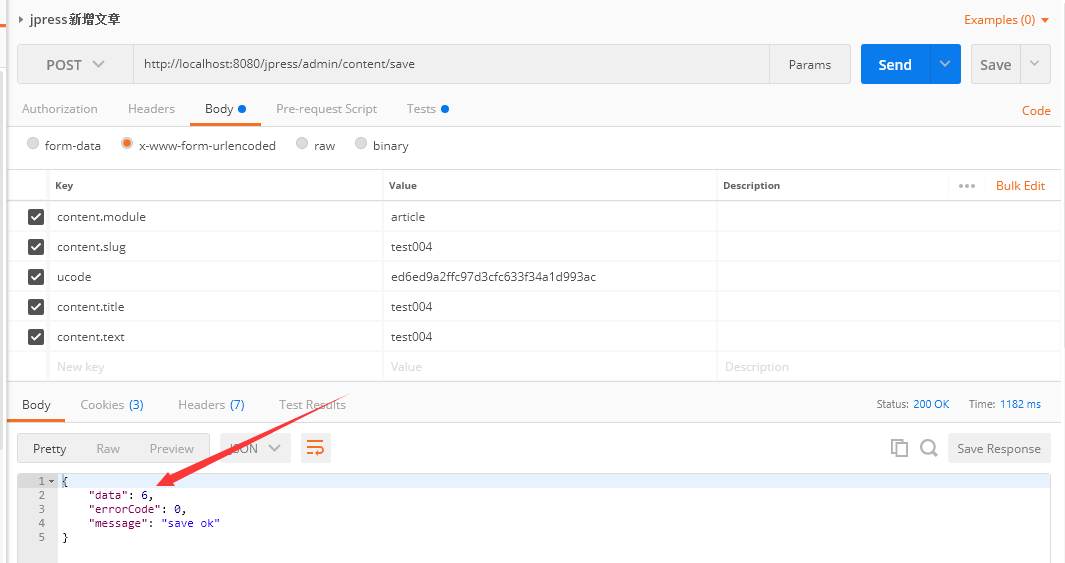Select the response Body tab
This screenshot has height=563, width=1065.
coord(36,405)
